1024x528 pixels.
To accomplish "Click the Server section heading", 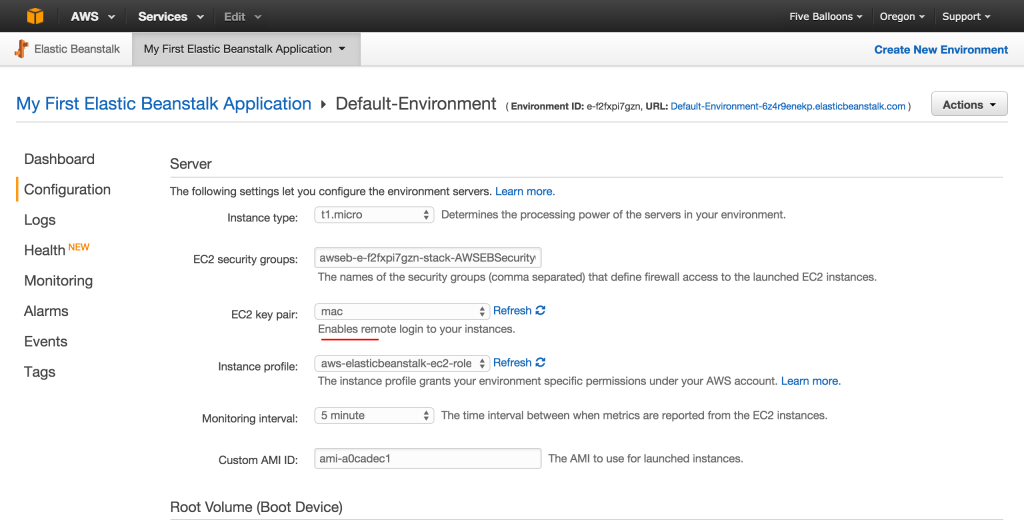I will [191, 164].
